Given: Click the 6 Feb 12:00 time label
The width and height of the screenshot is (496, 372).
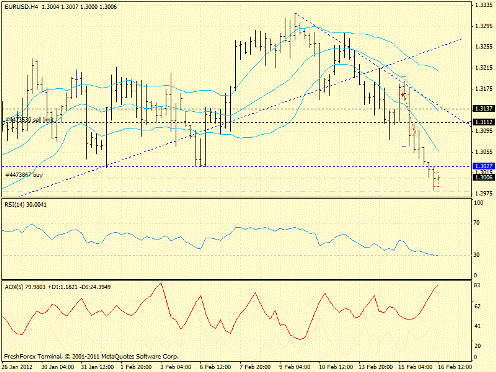Looking at the screenshot, I should pyautogui.click(x=216, y=367).
